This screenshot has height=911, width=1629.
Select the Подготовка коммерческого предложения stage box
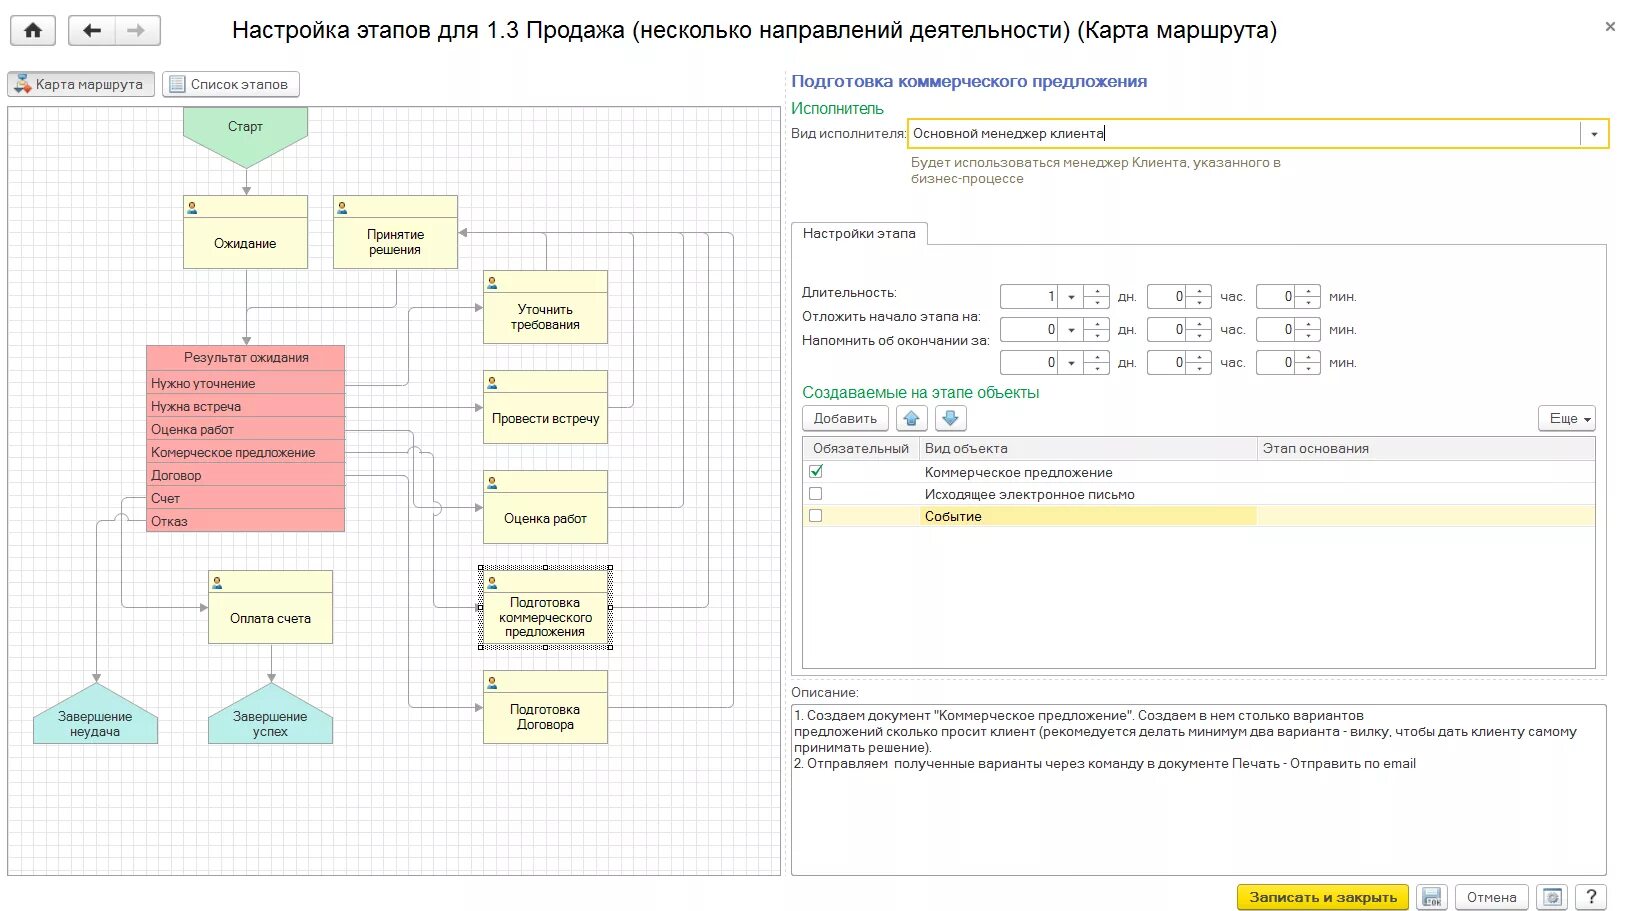tap(545, 607)
